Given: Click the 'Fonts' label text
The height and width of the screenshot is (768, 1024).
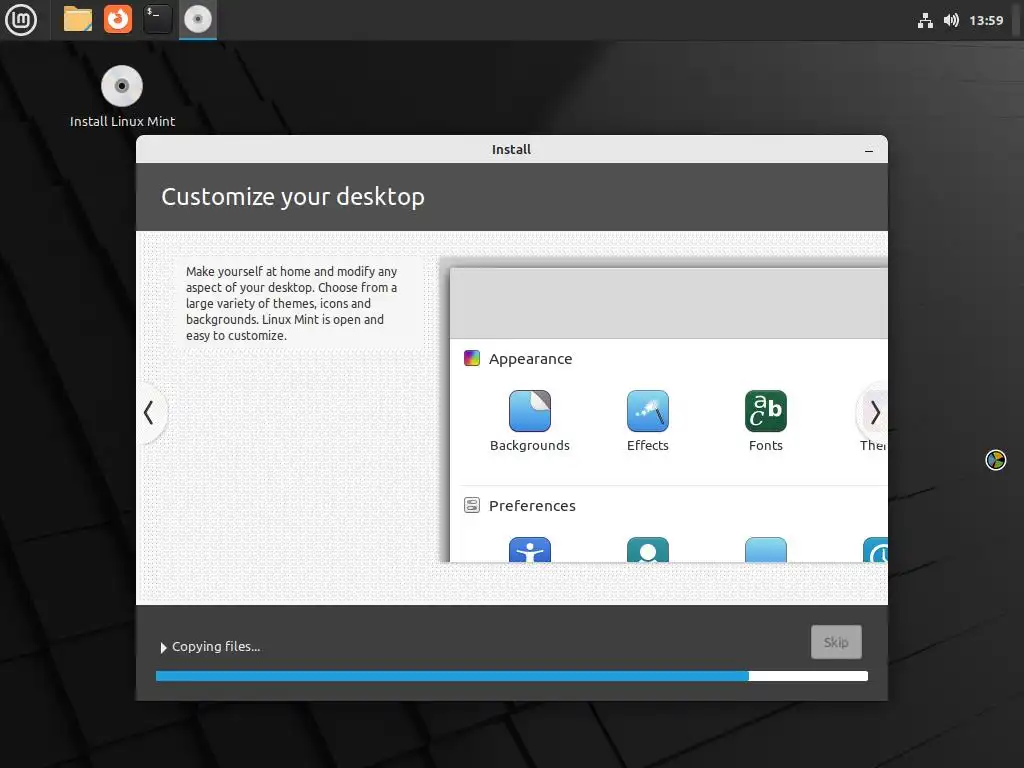Looking at the screenshot, I should [x=765, y=445].
